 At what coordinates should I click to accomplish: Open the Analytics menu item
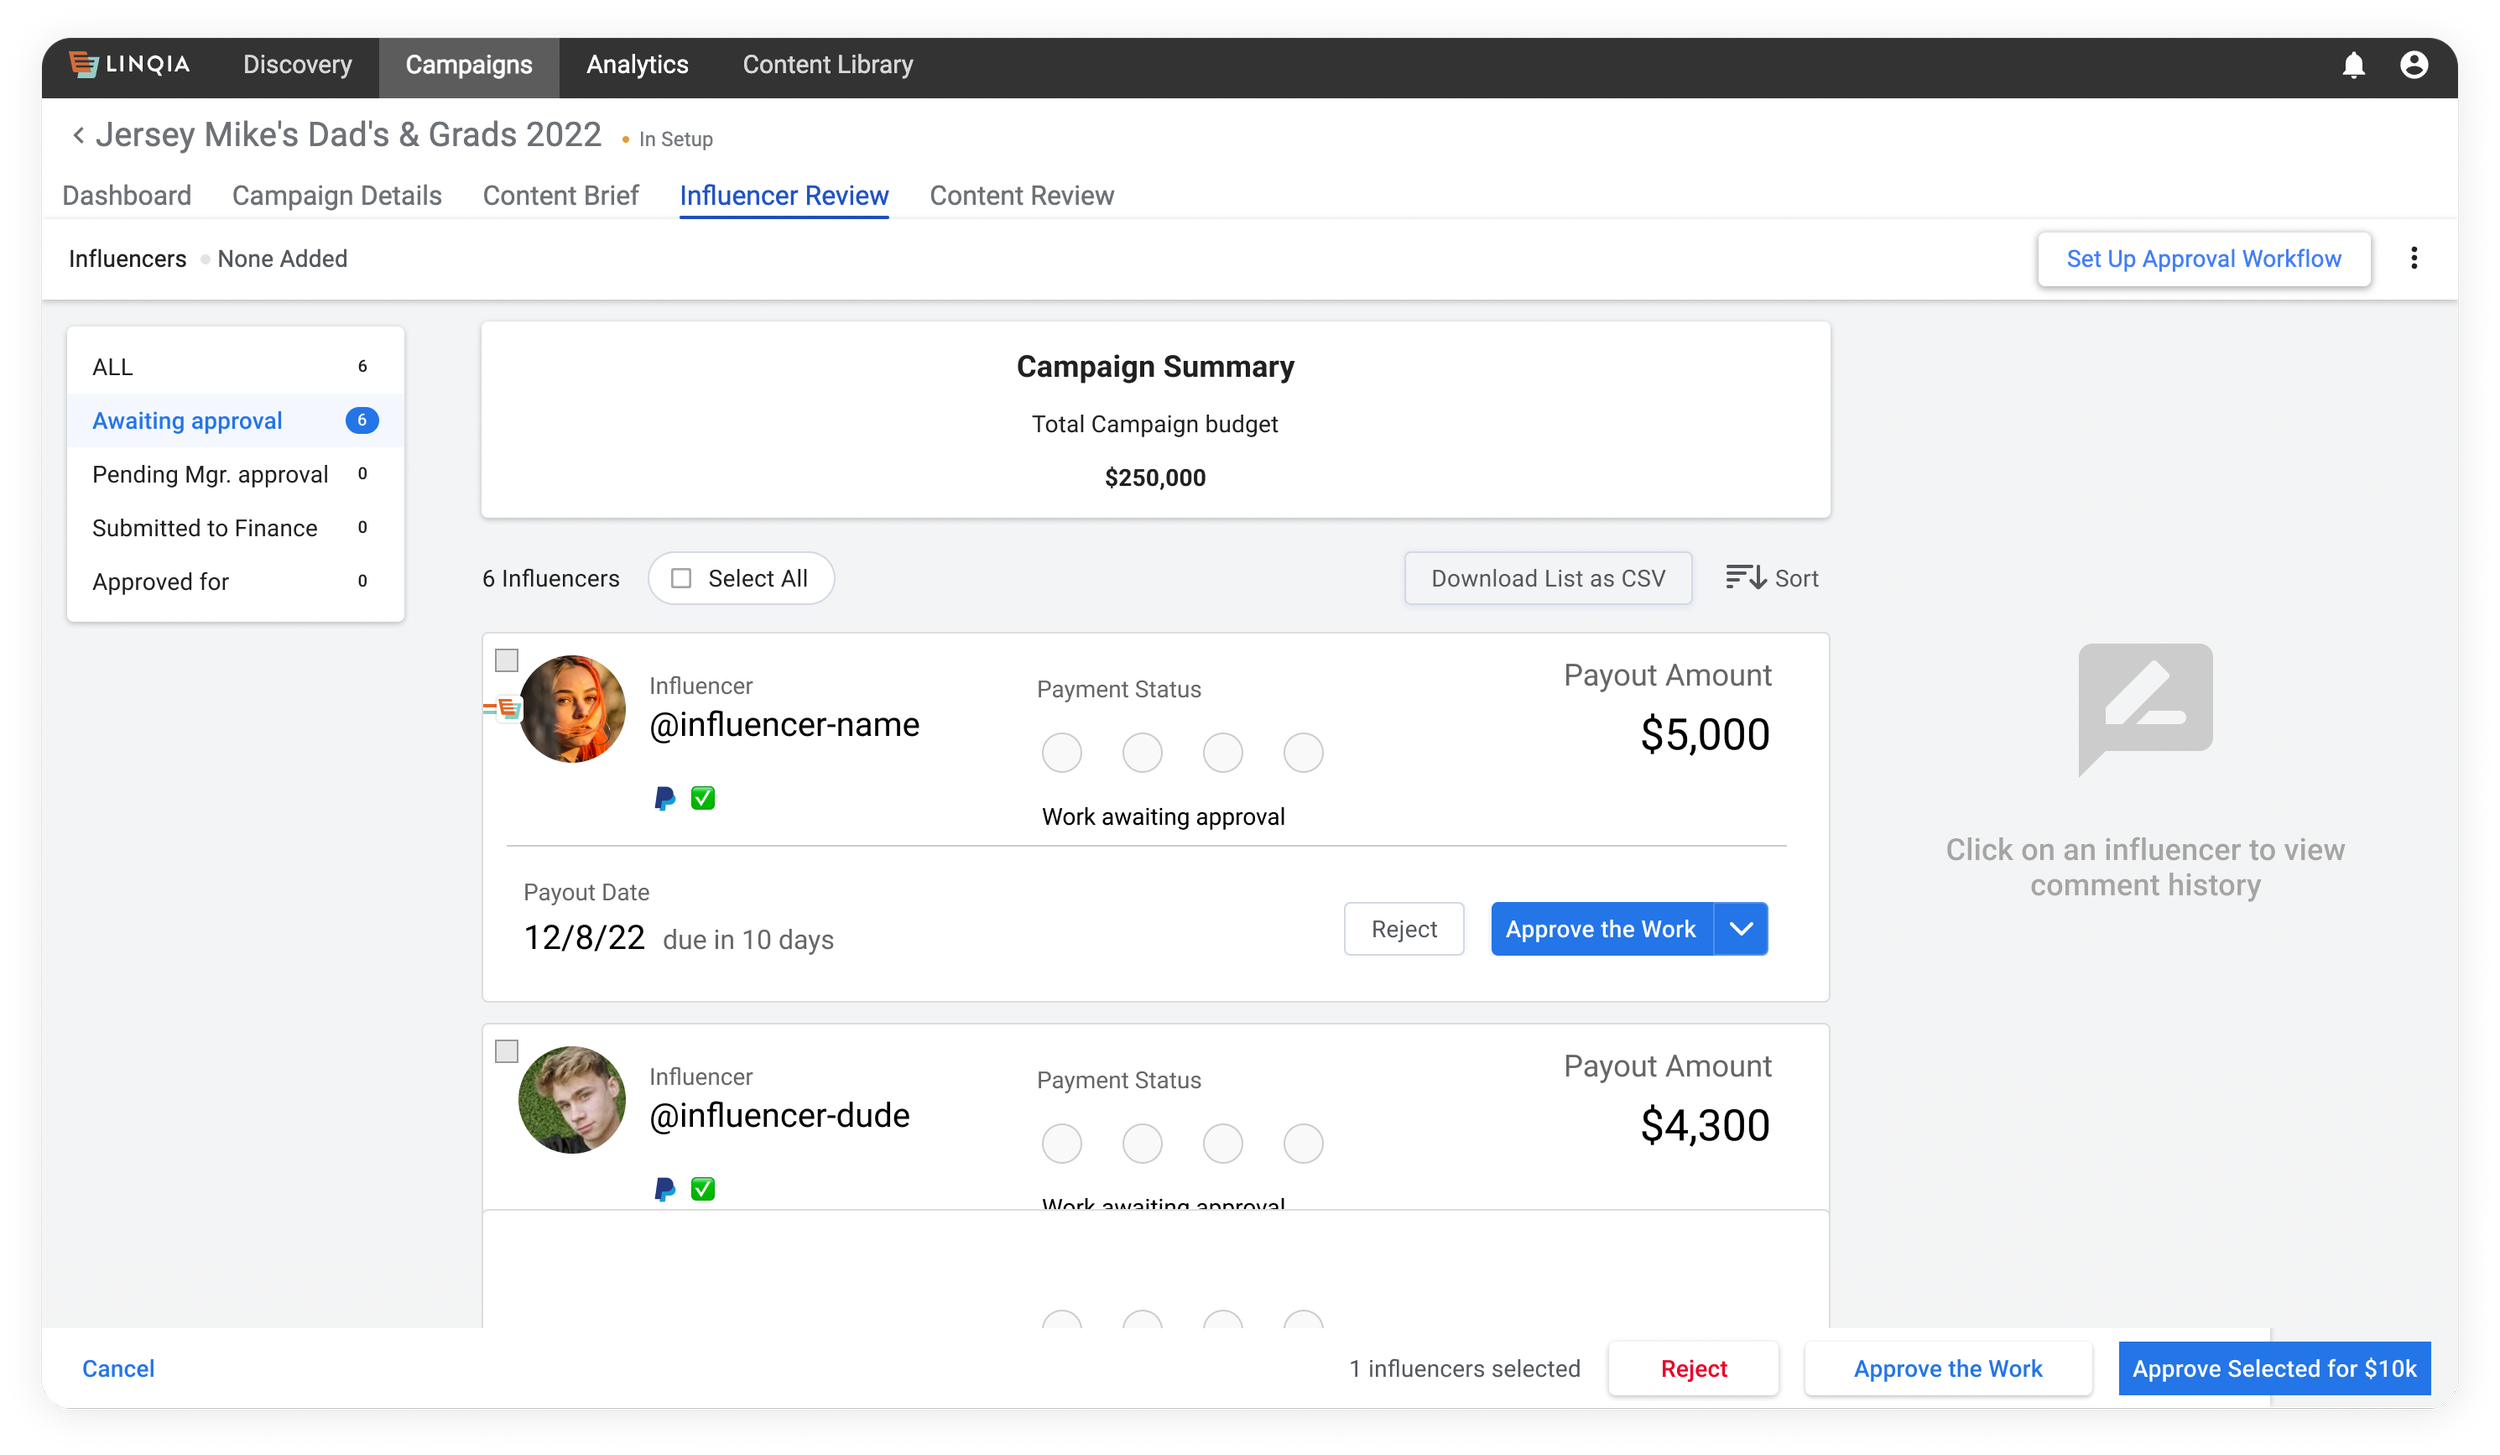click(637, 65)
